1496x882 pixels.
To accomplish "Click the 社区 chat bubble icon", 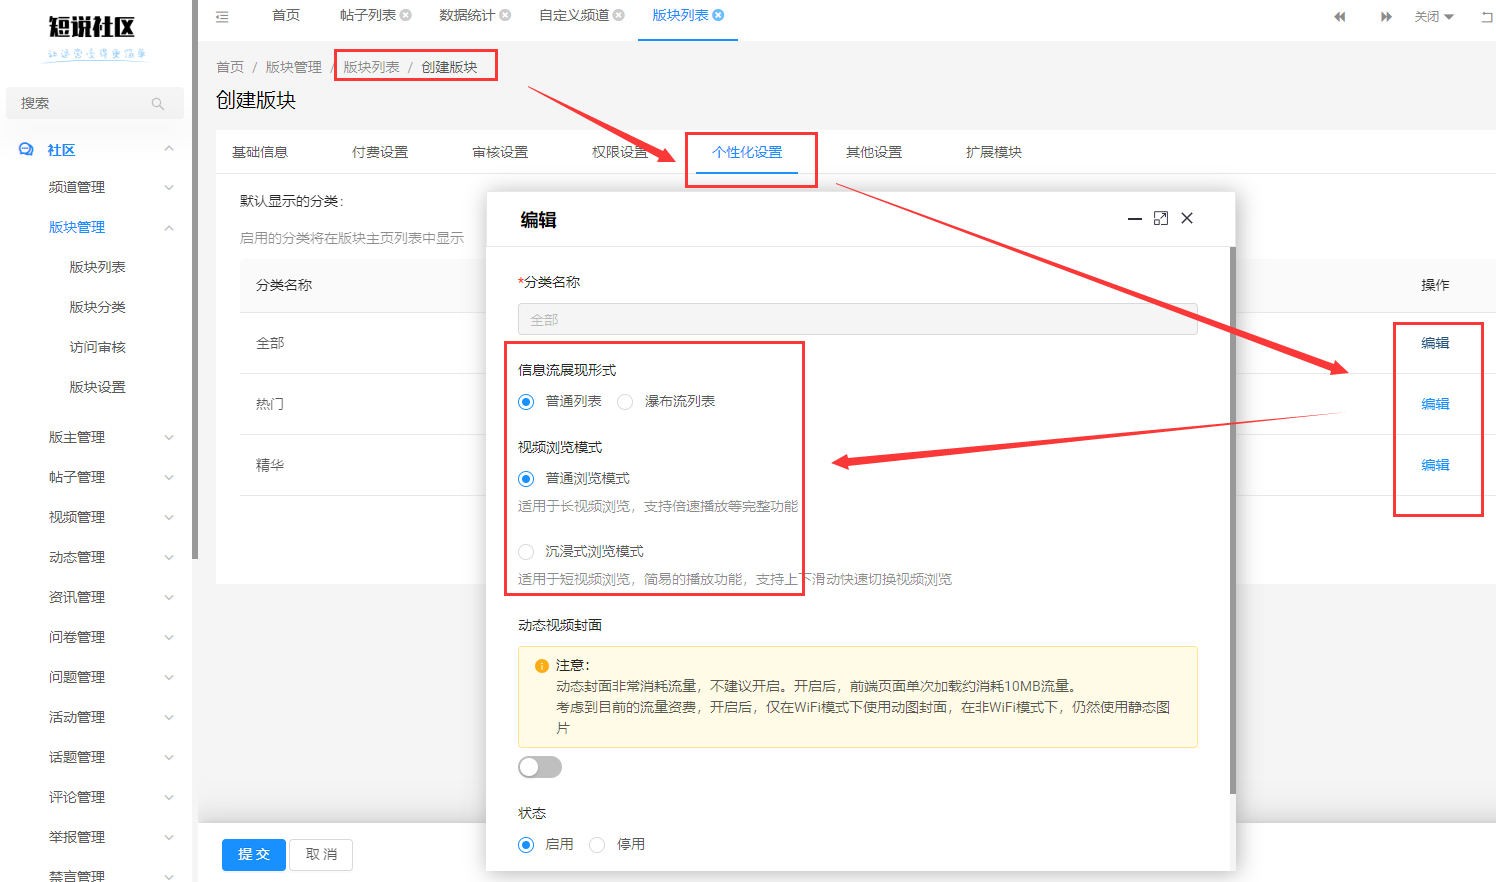I will (x=26, y=149).
